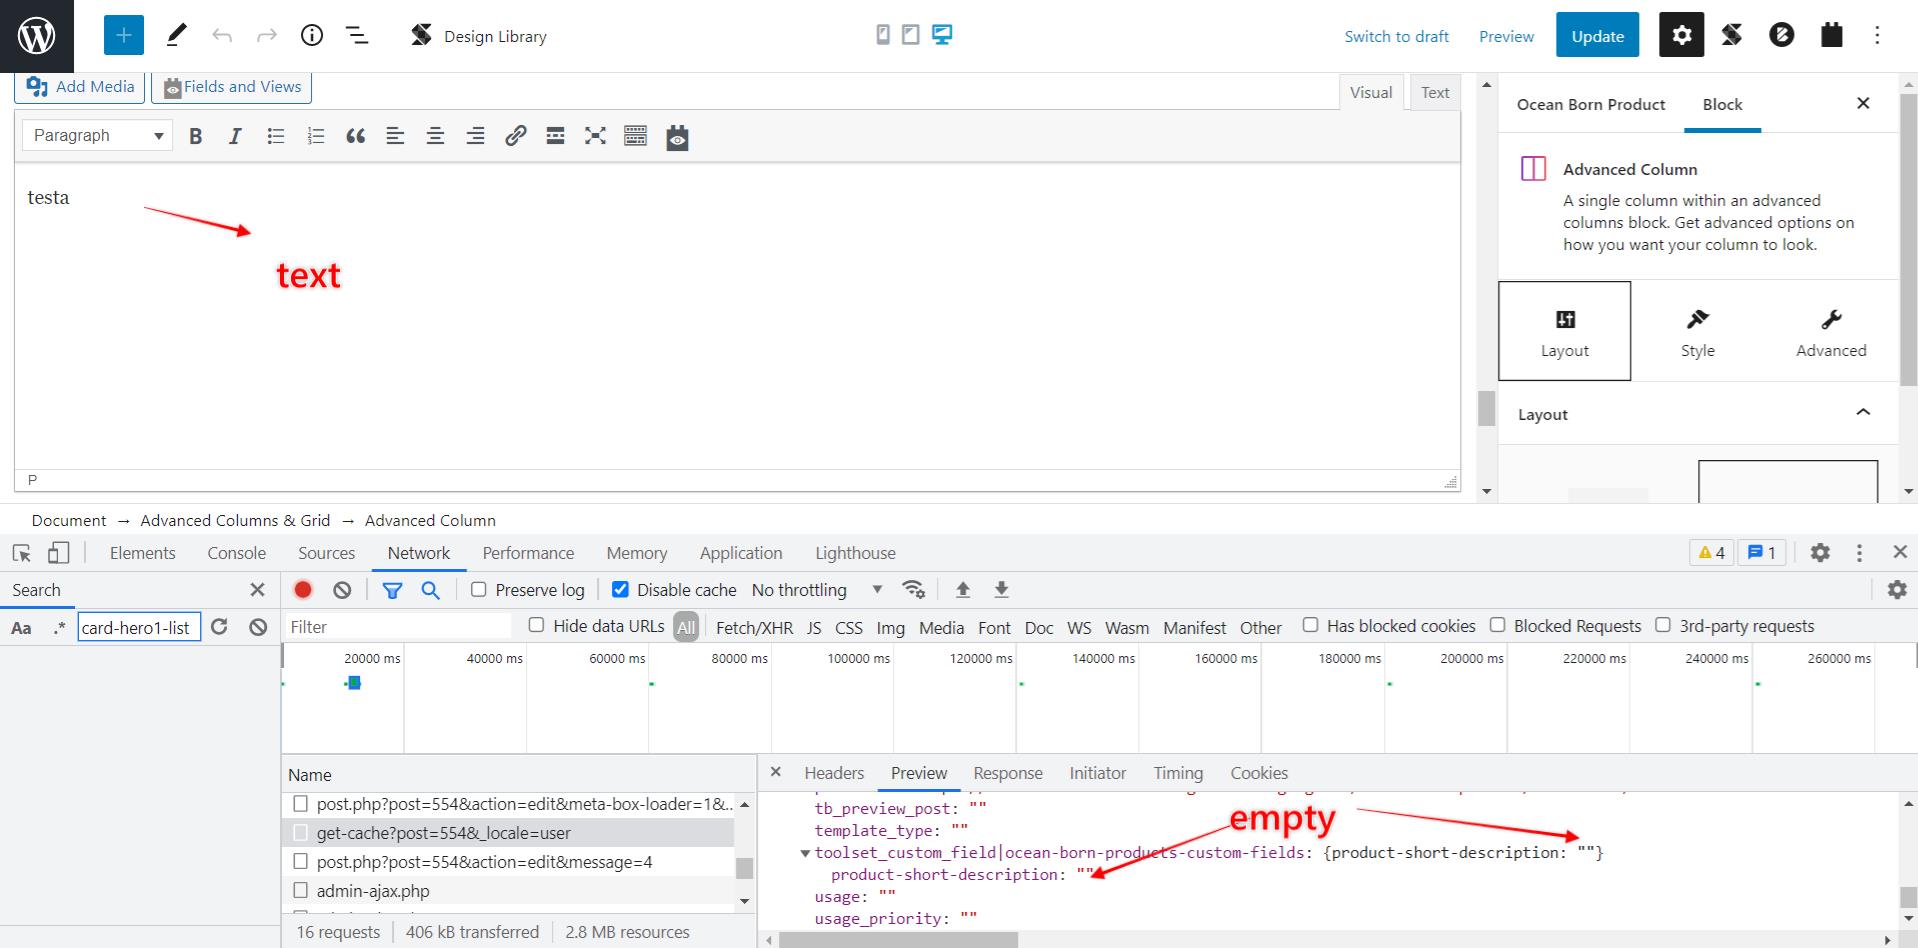Toggle the network filter funnel

pos(392,590)
